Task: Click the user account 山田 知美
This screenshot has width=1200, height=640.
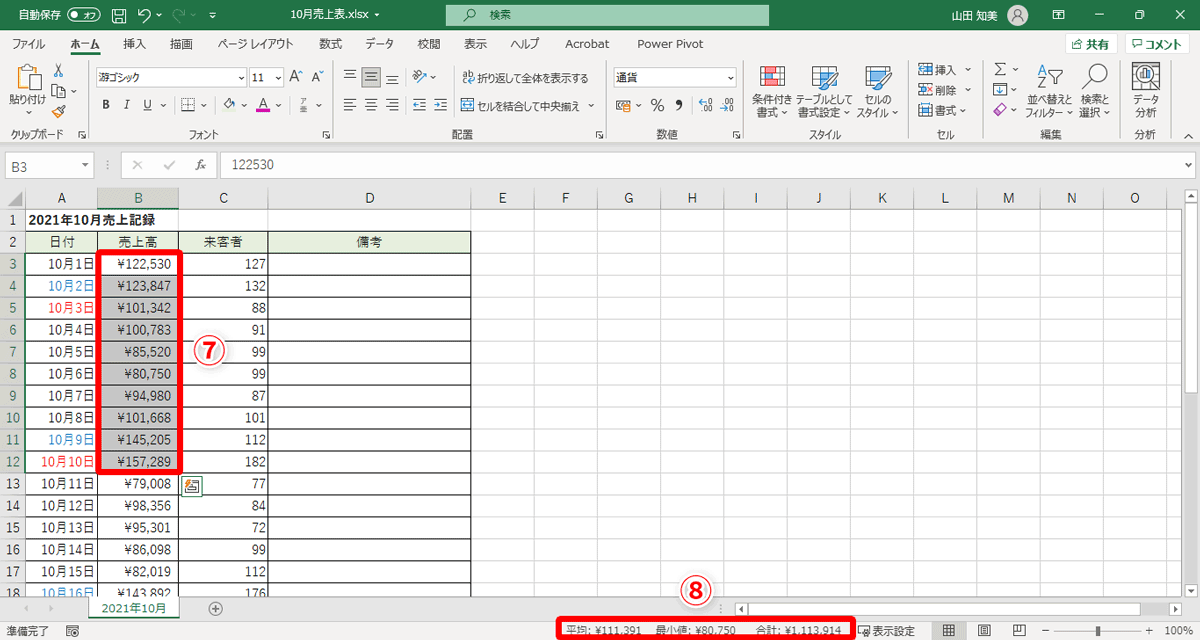Action: tap(990, 15)
